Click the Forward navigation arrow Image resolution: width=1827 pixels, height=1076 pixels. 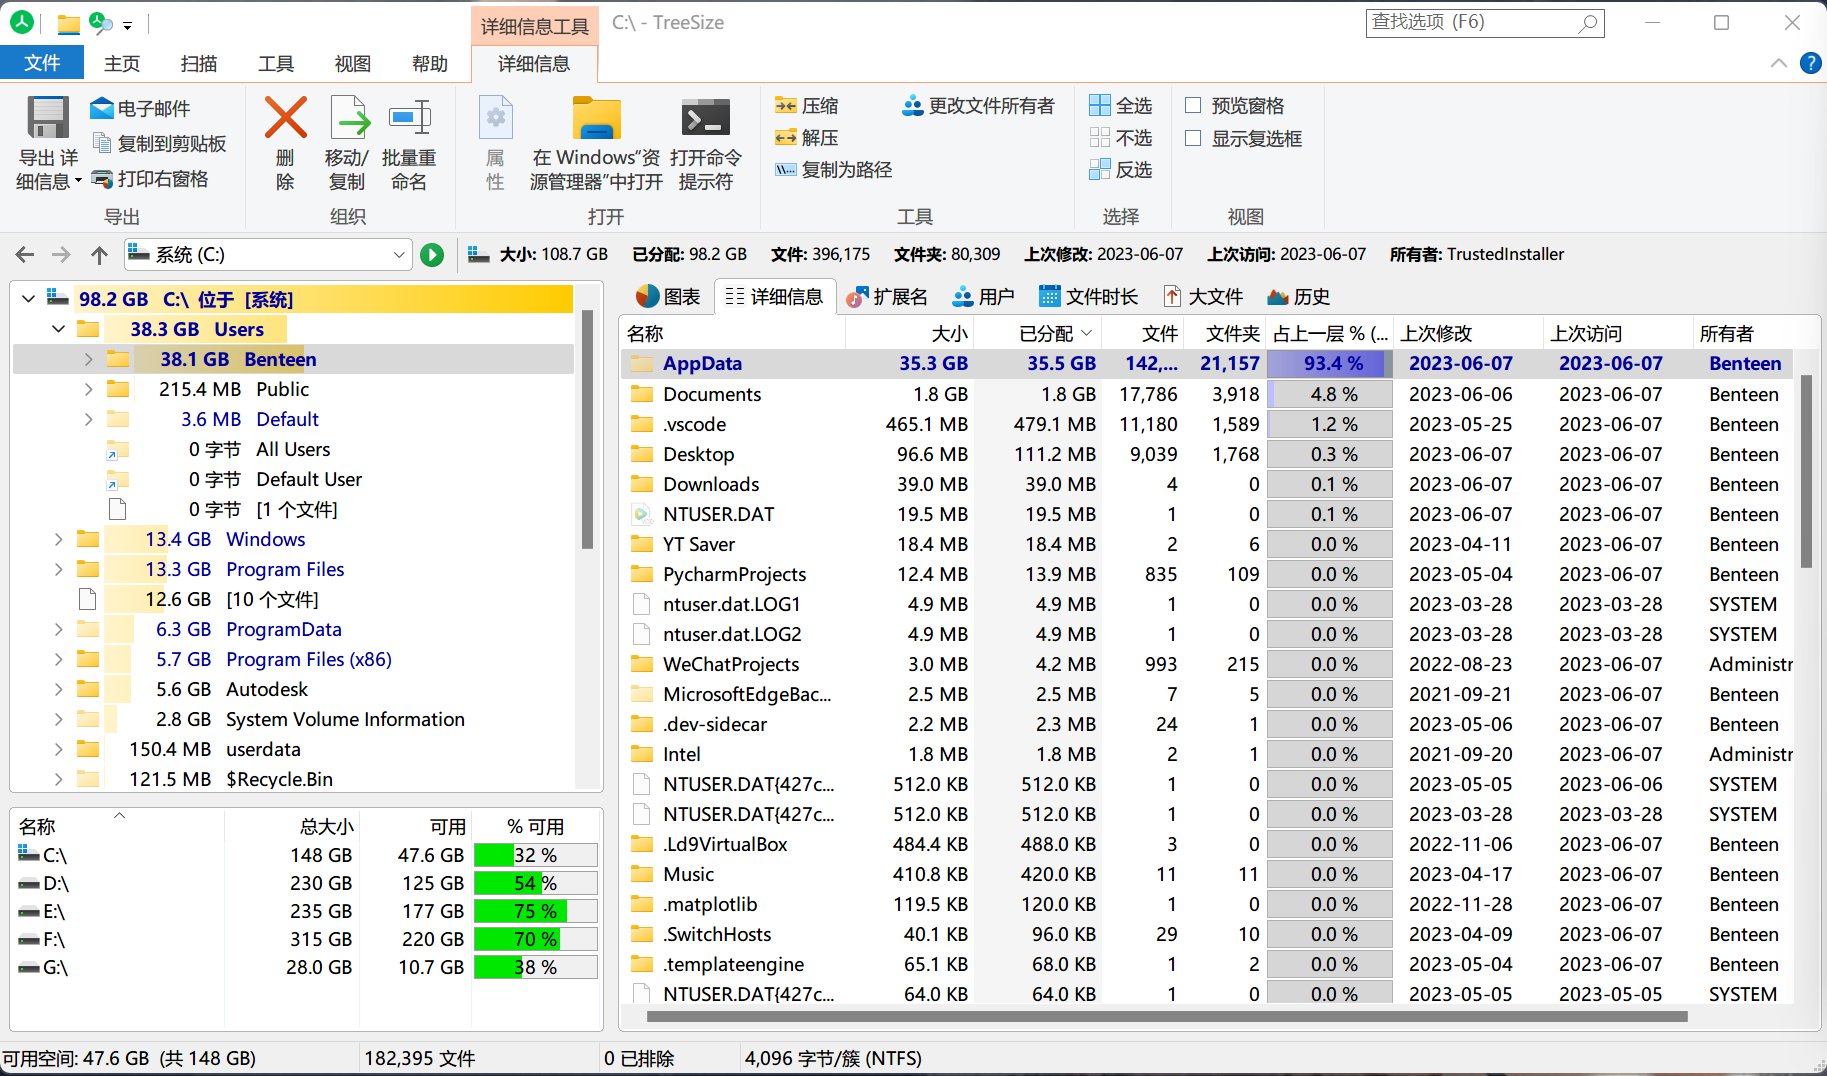[x=61, y=255]
